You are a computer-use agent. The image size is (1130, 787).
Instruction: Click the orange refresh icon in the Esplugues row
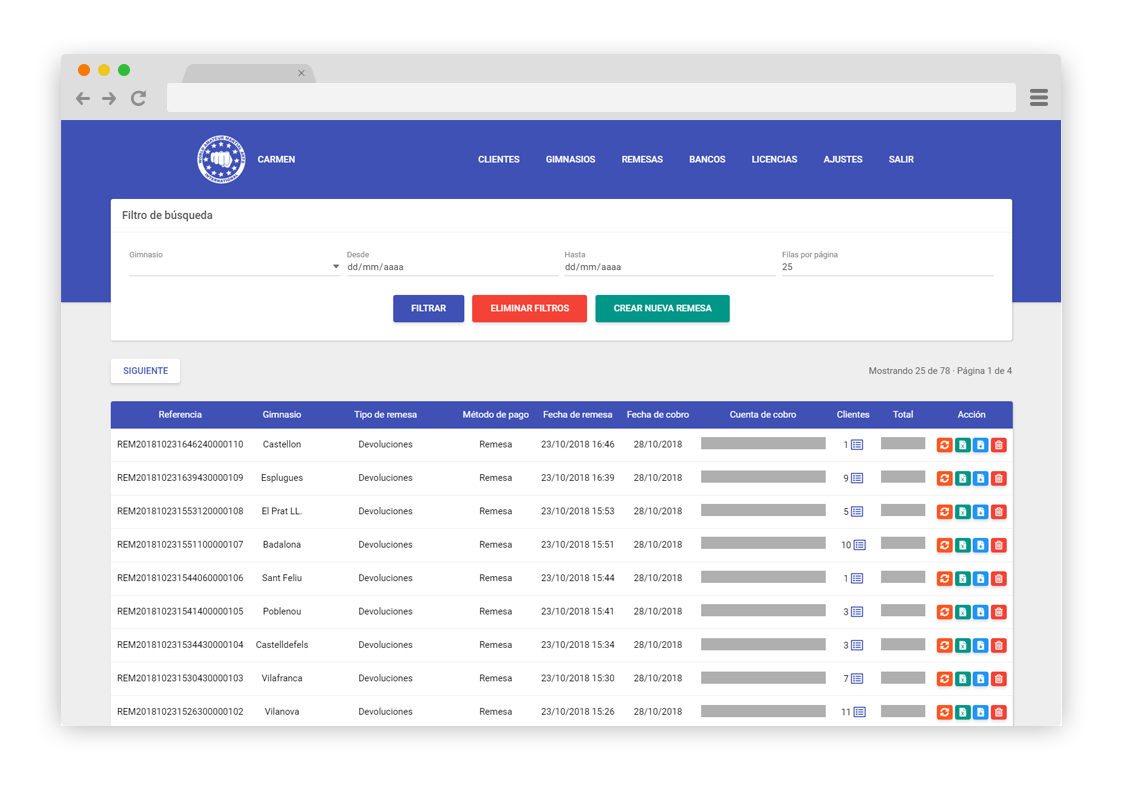pyautogui.click(x=944, y=478)
